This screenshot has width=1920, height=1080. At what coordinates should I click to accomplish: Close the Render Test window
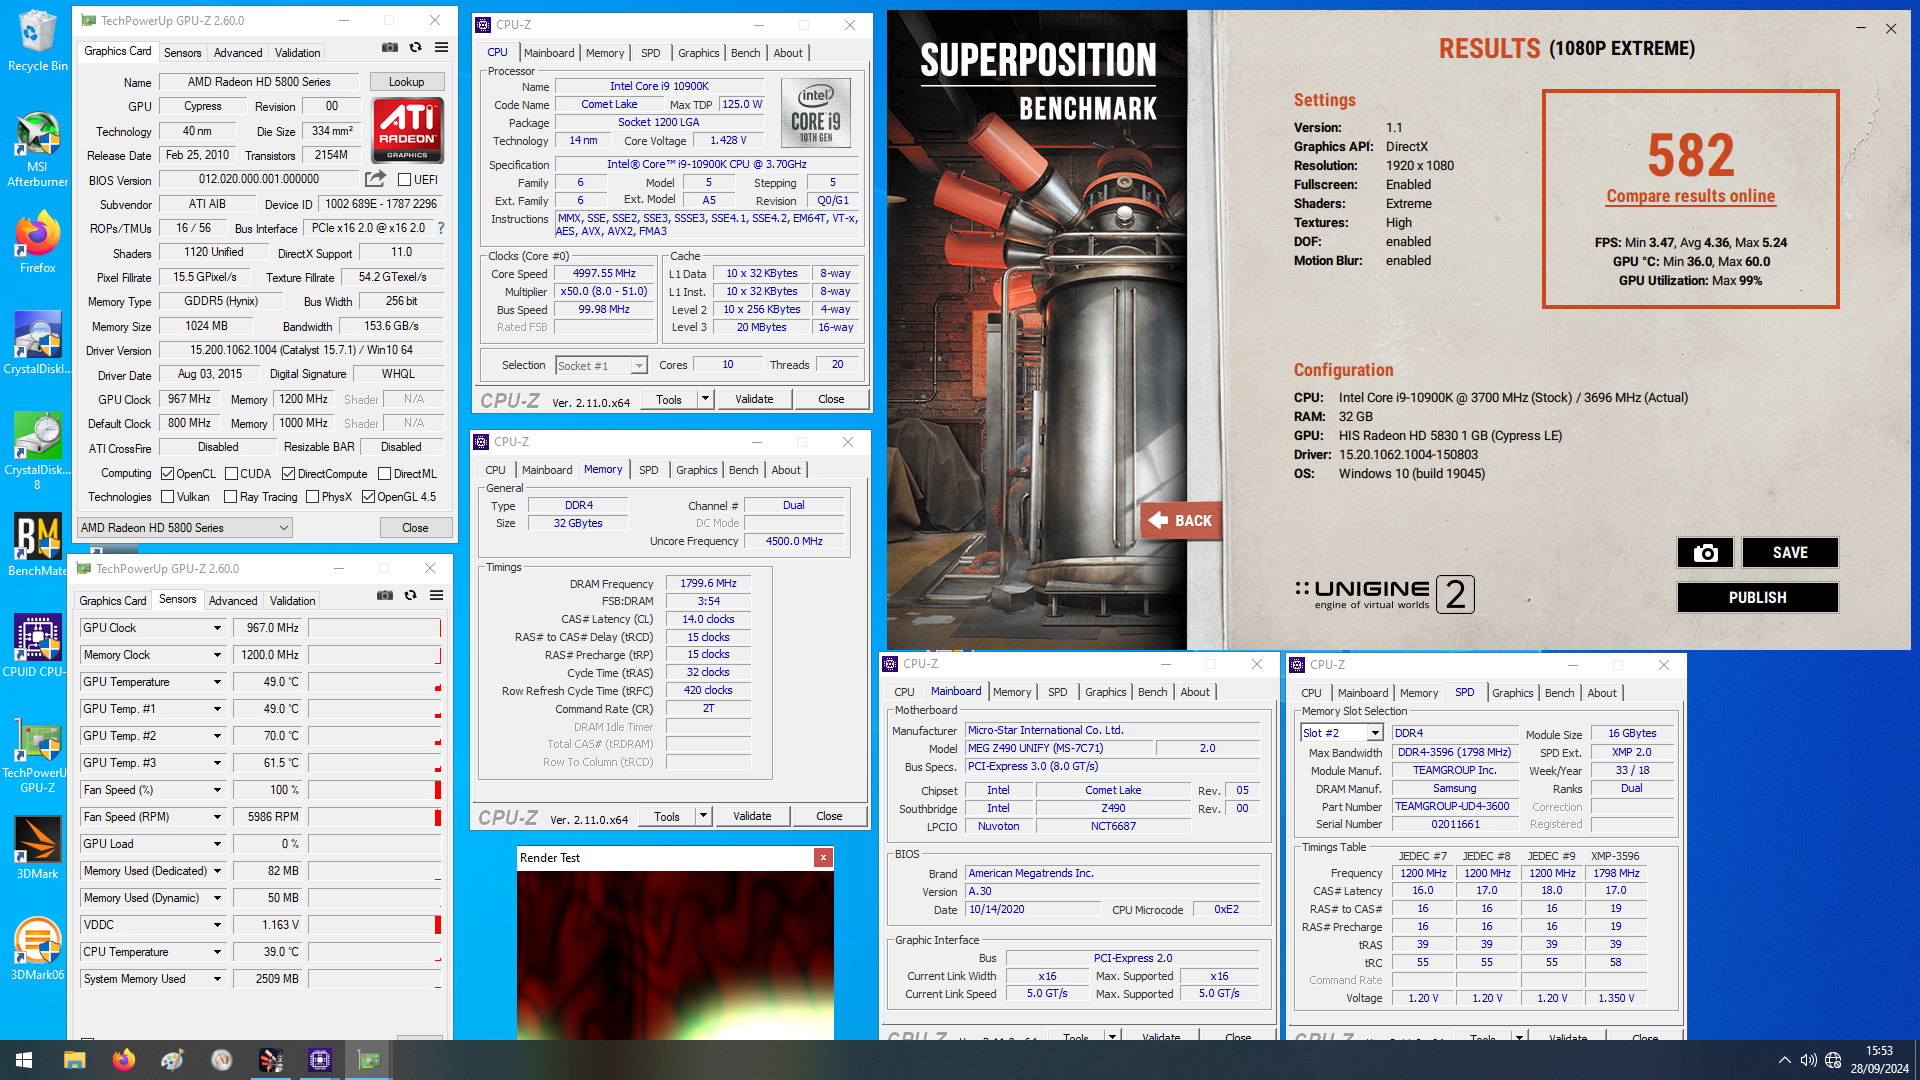[823, 857]
